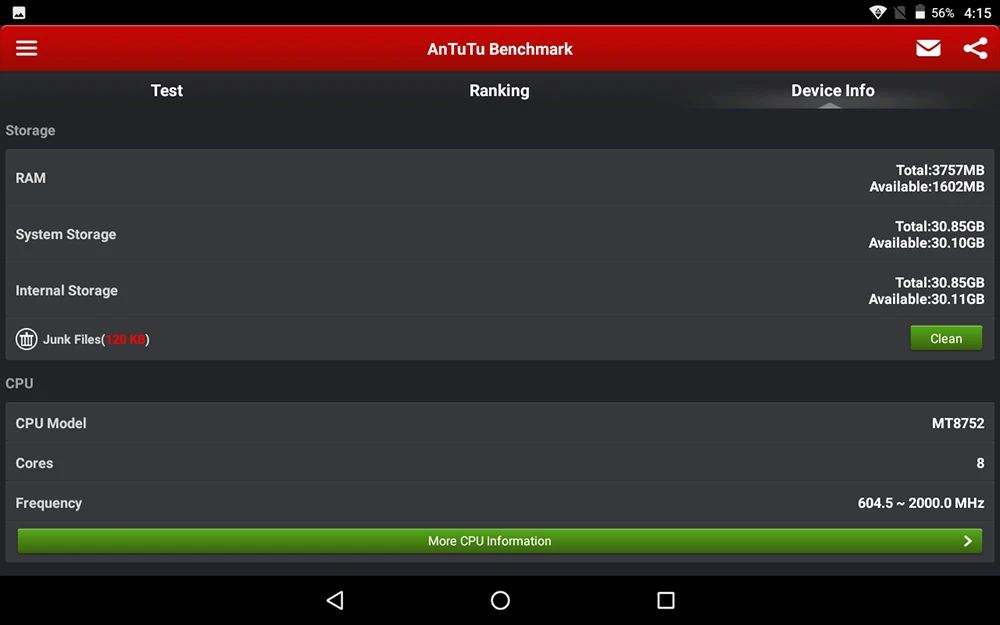
Task: Tap the battery status icon
Action: point(920,12)
